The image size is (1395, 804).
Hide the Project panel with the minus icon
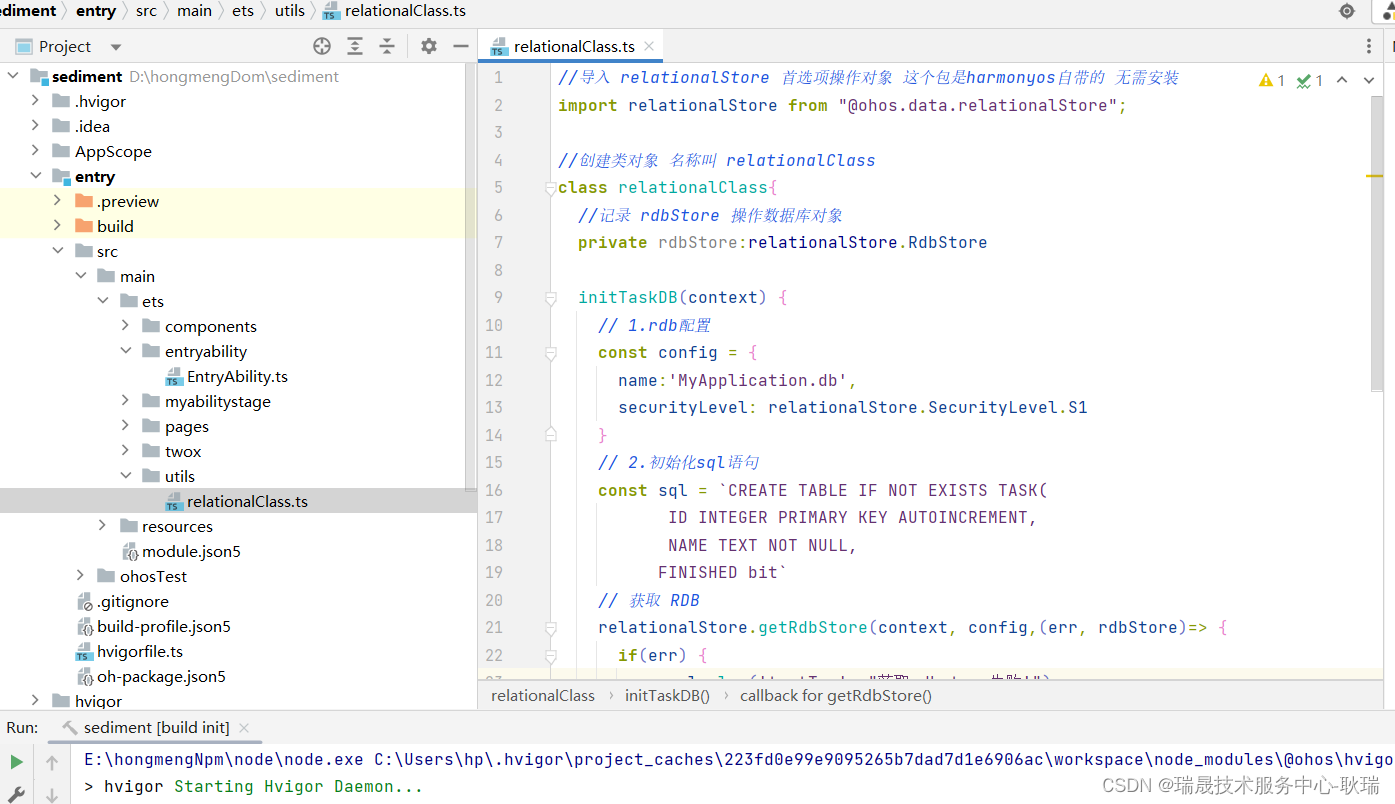click(x=461, y=46)
